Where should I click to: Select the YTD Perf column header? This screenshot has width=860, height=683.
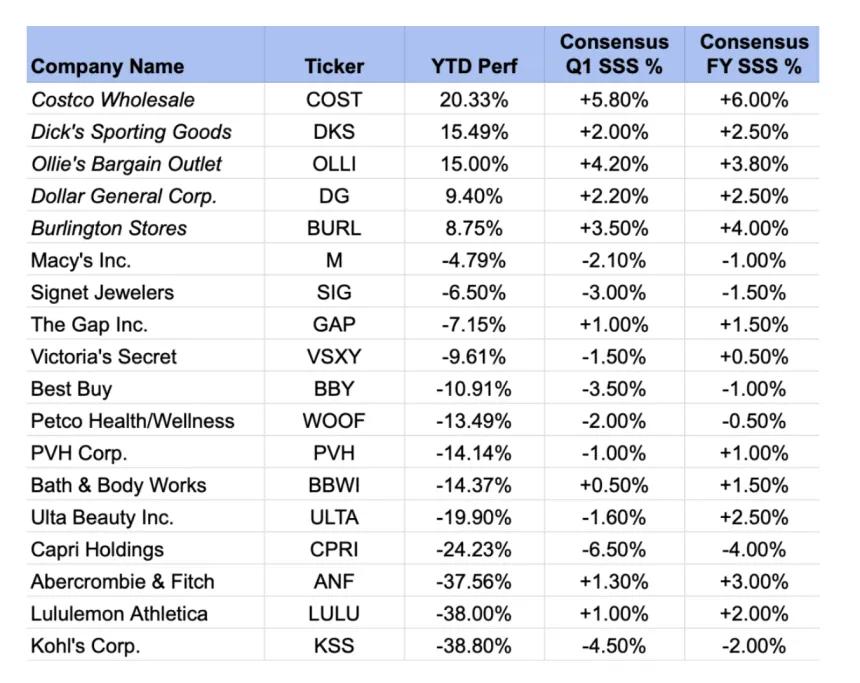474,55
